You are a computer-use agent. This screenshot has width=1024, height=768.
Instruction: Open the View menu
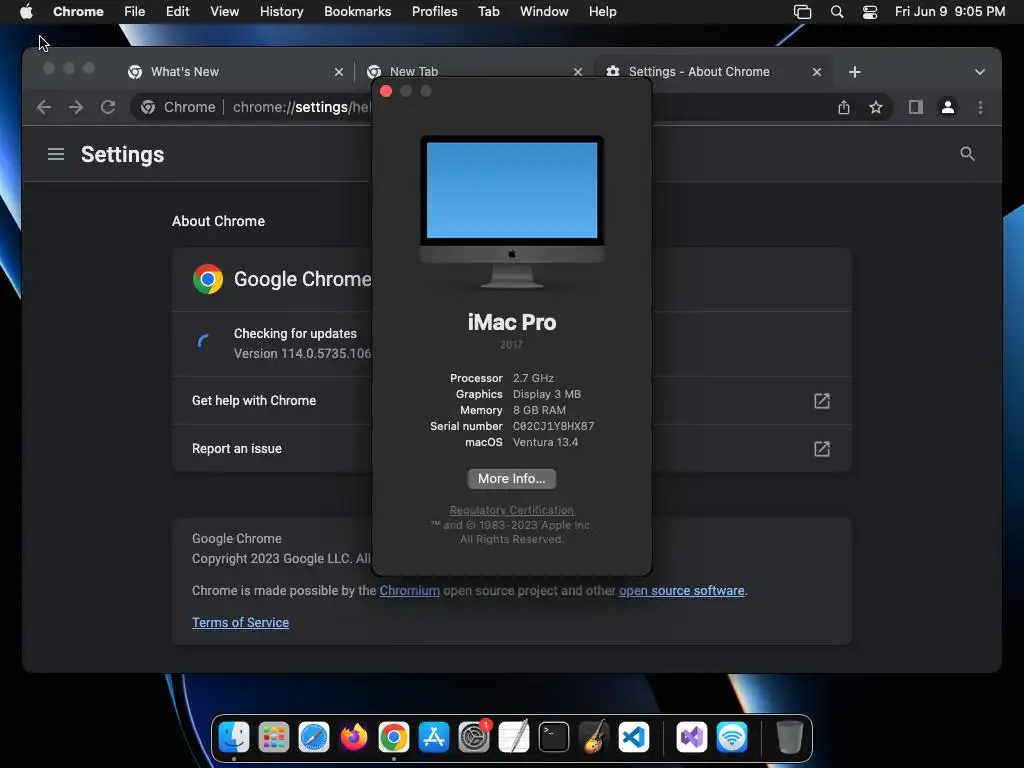click(x=224, y=12)
